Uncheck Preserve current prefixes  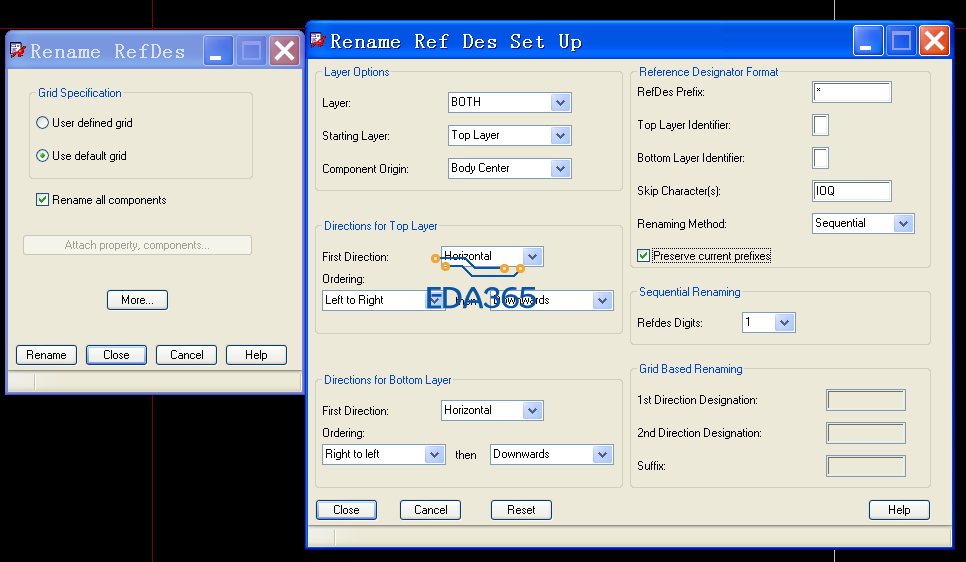[x=643, y=256]
